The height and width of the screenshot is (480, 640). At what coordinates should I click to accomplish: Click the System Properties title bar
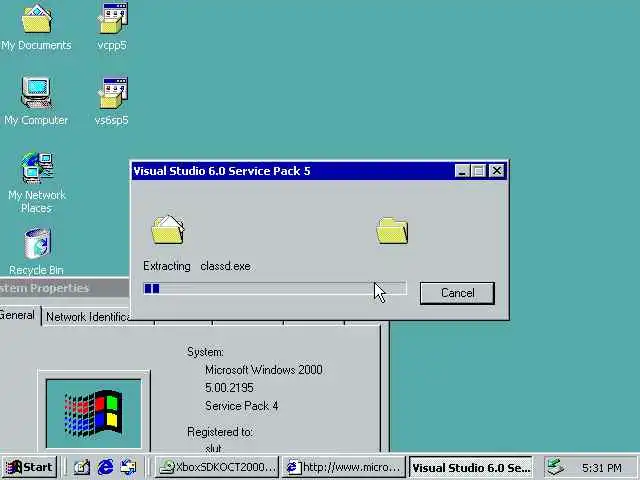[x=64, y=288]
